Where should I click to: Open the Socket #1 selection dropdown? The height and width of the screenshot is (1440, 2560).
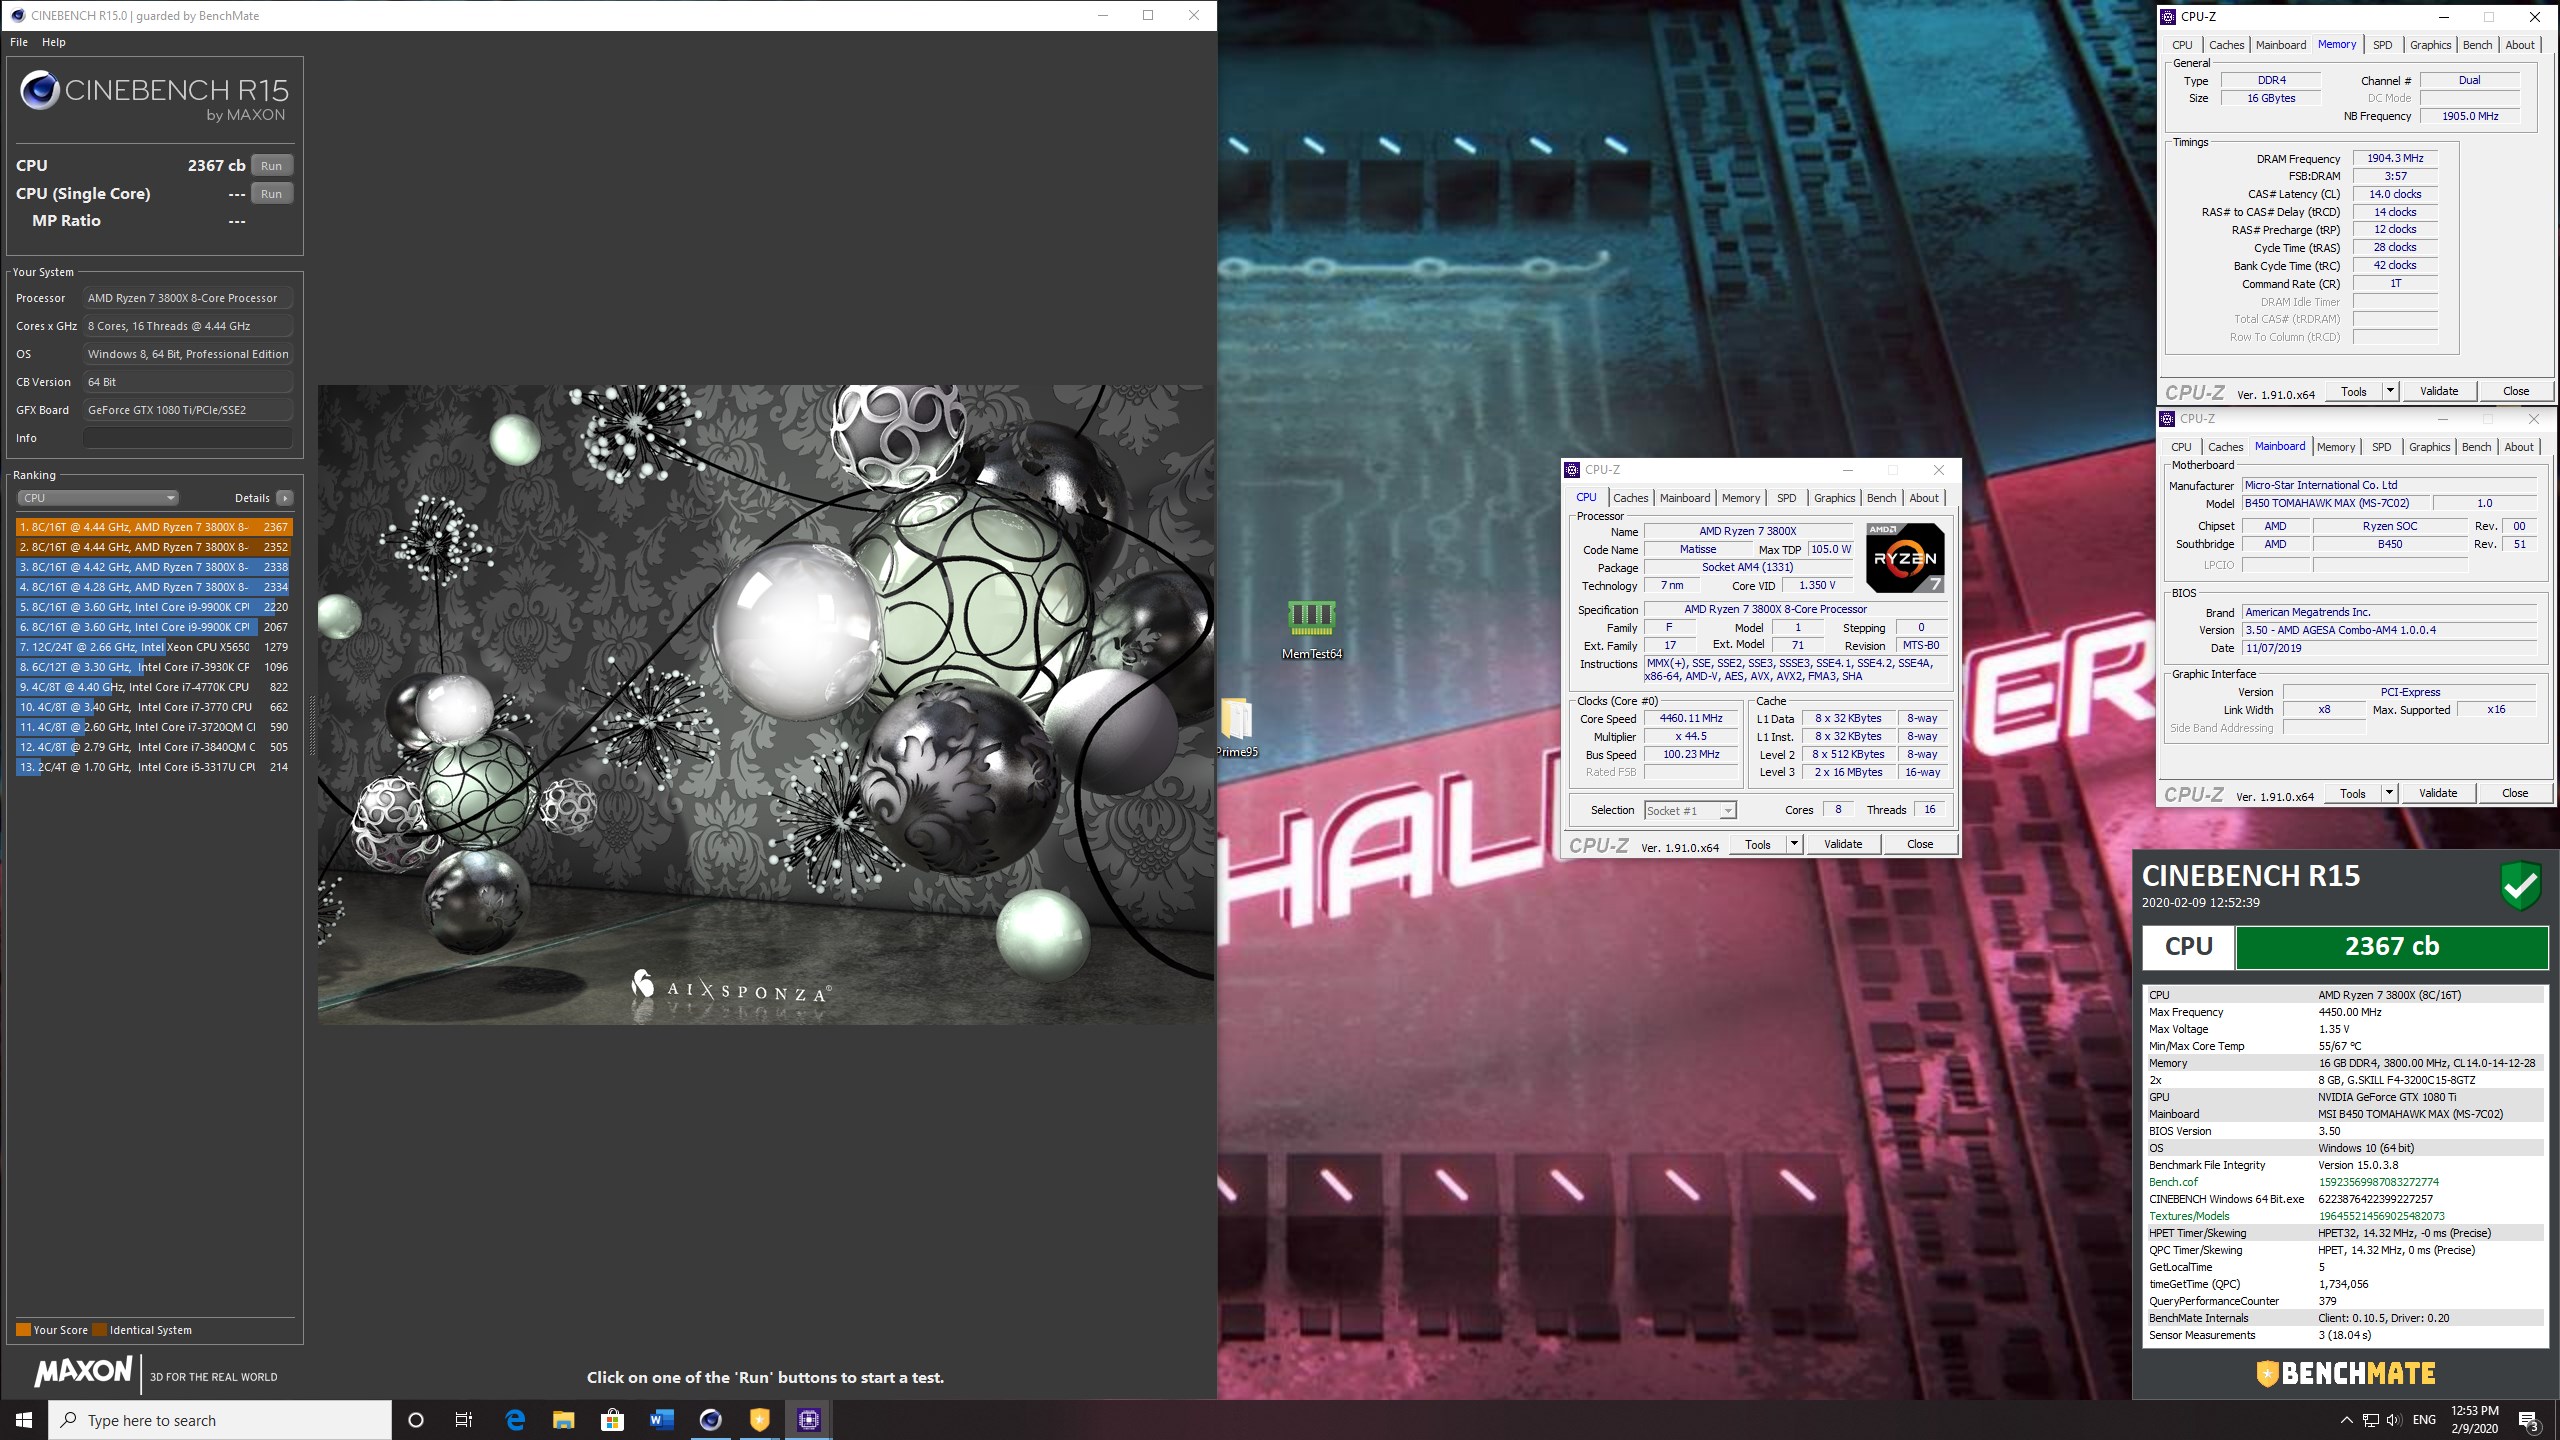pos(1690,811)
